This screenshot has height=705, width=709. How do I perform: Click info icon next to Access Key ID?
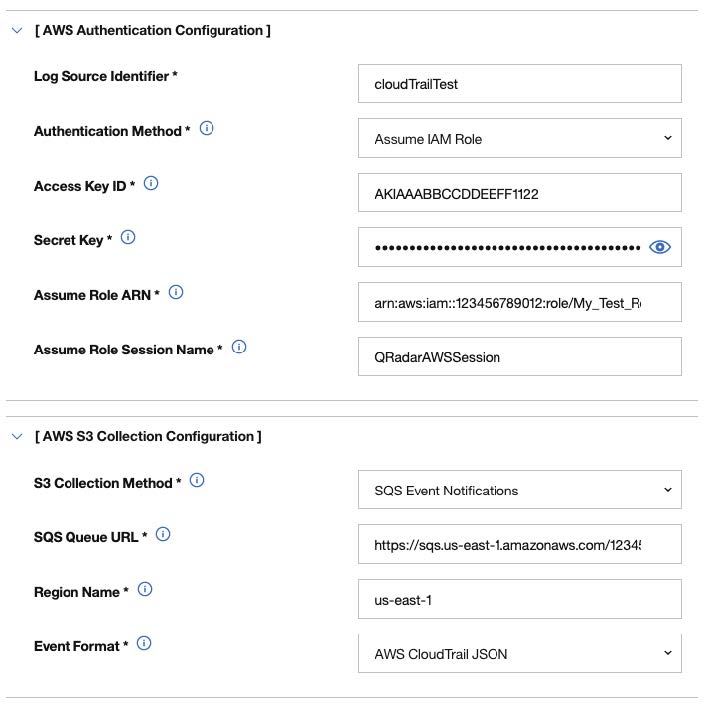point(152,184)
